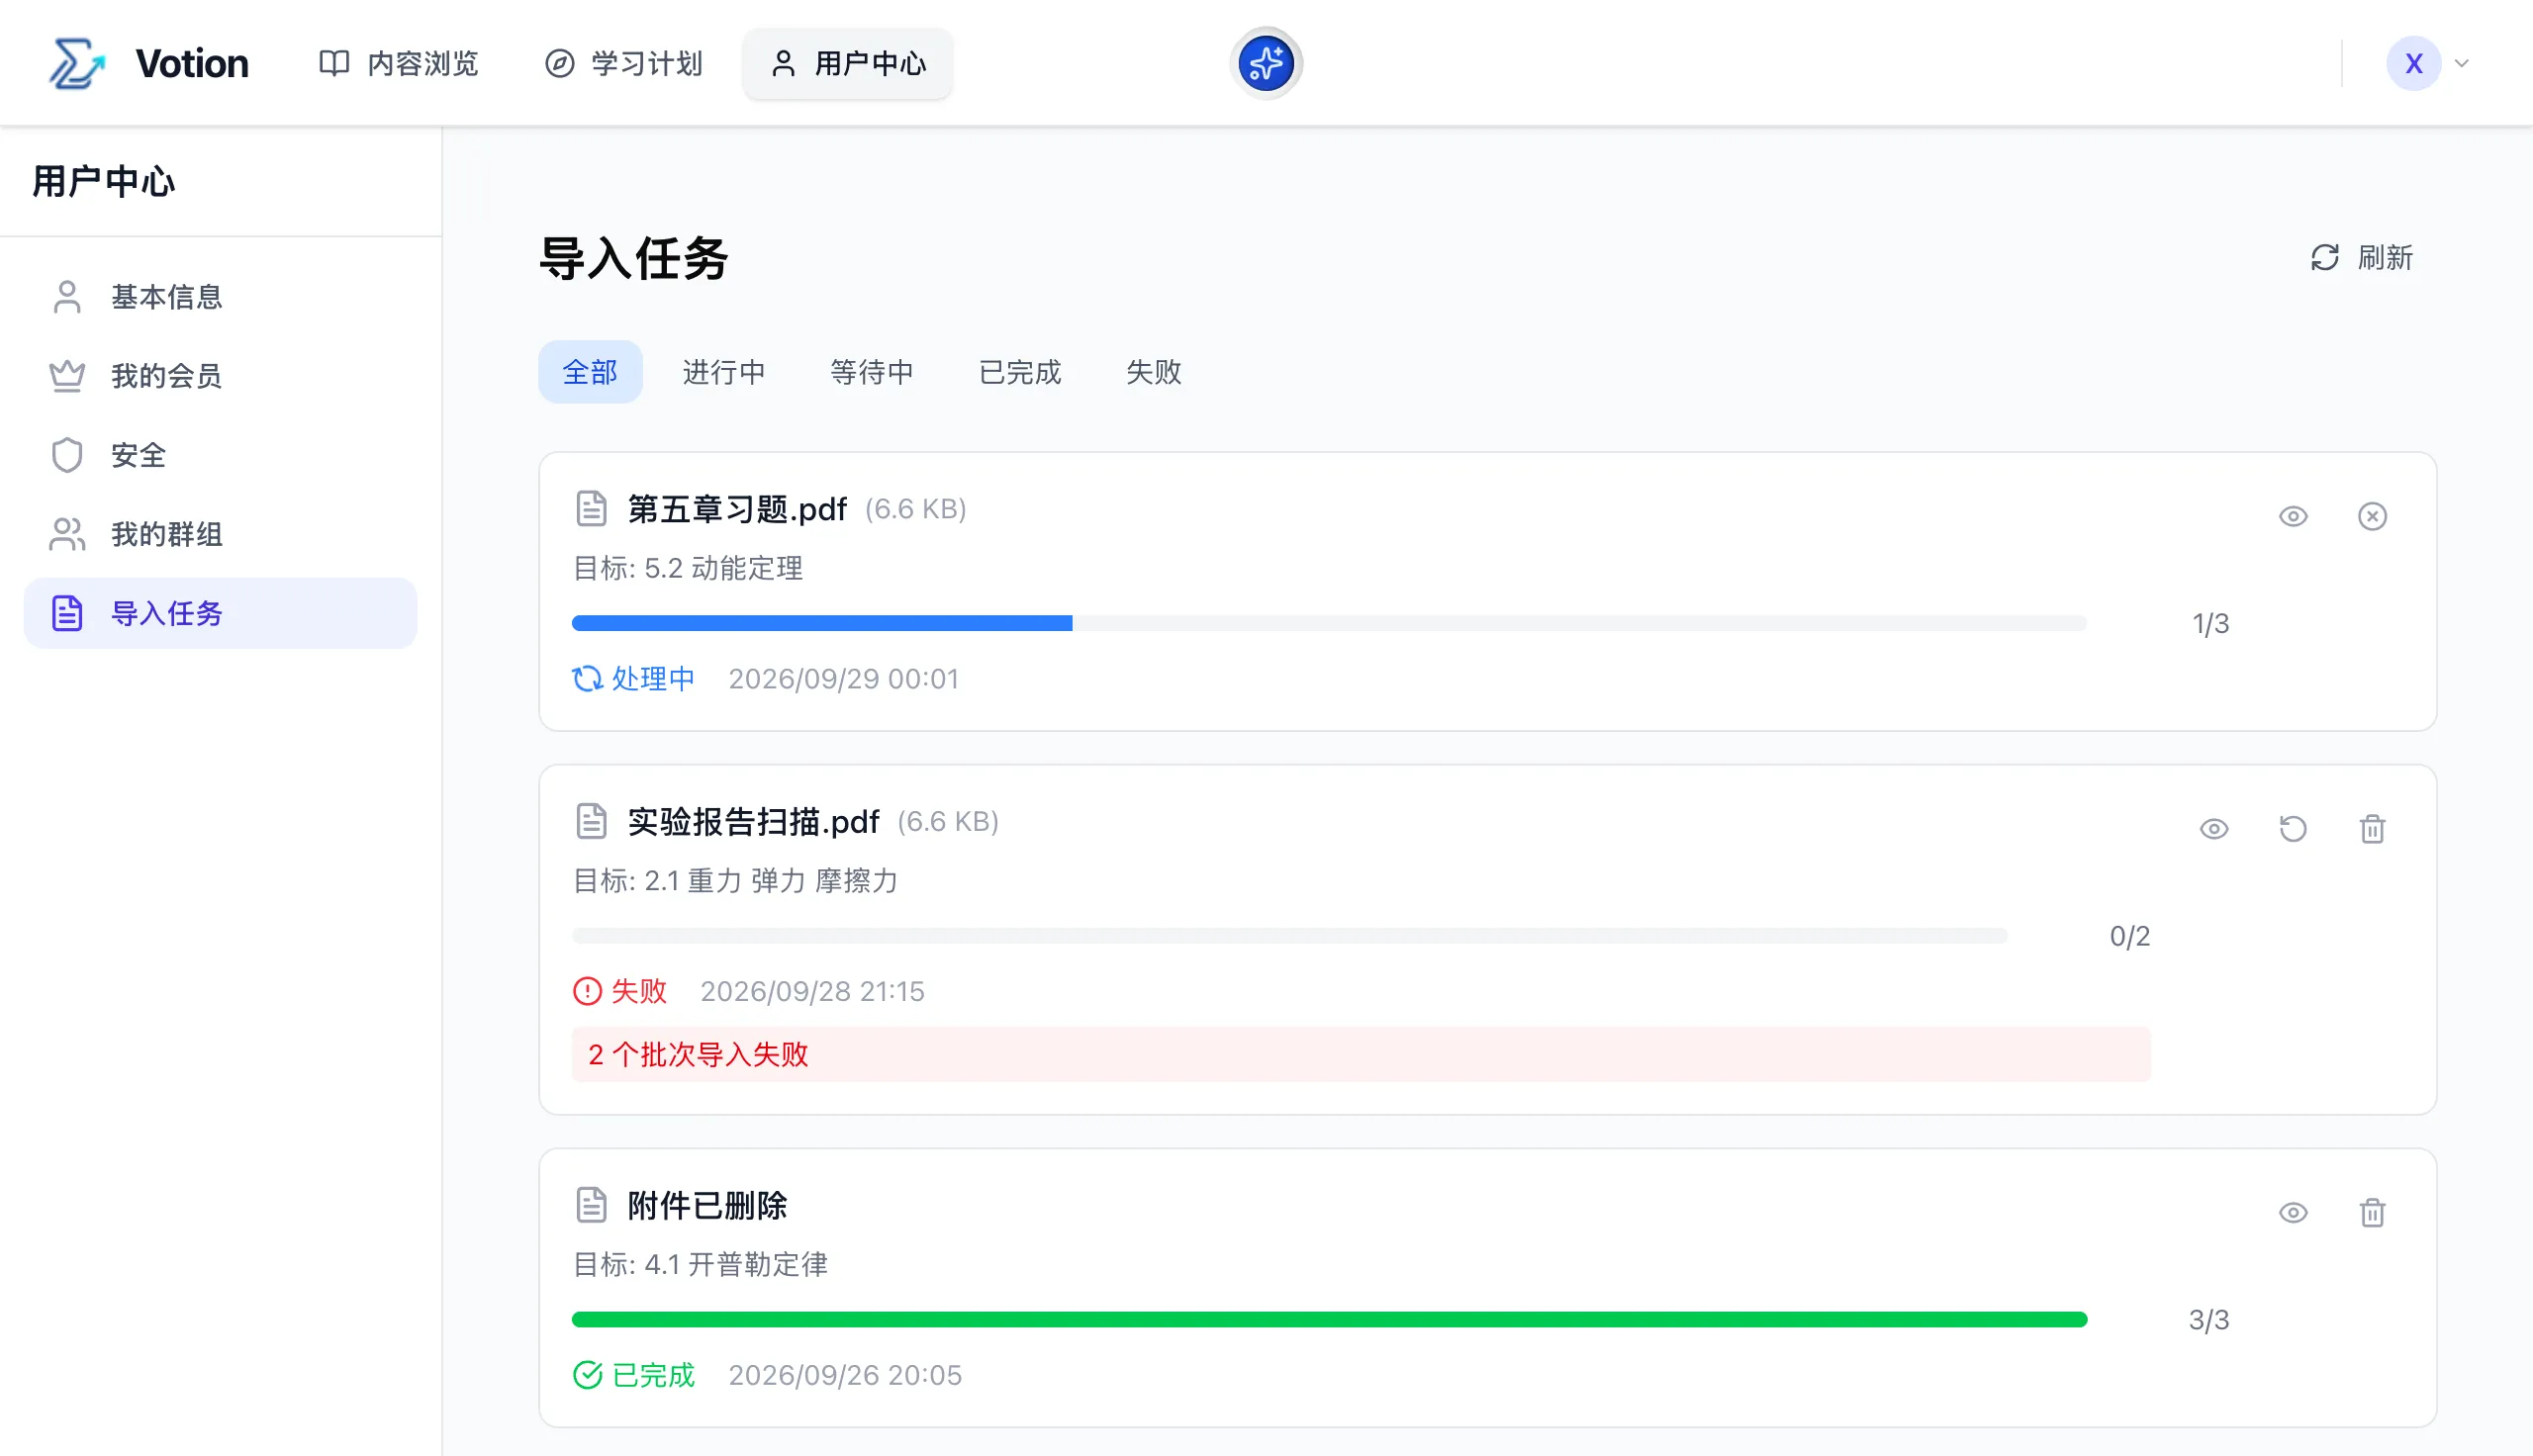Click file icon beside 第五章习题.pdf
Image resolution: width=2533 pixels, height=1456 pixels.
591,509
